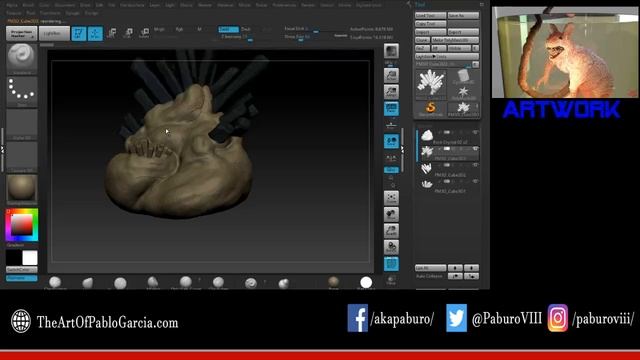Screen dimensions: 640x360
Task: Open the current brush thumbnail picker
Action: click(x=22, y=58)
